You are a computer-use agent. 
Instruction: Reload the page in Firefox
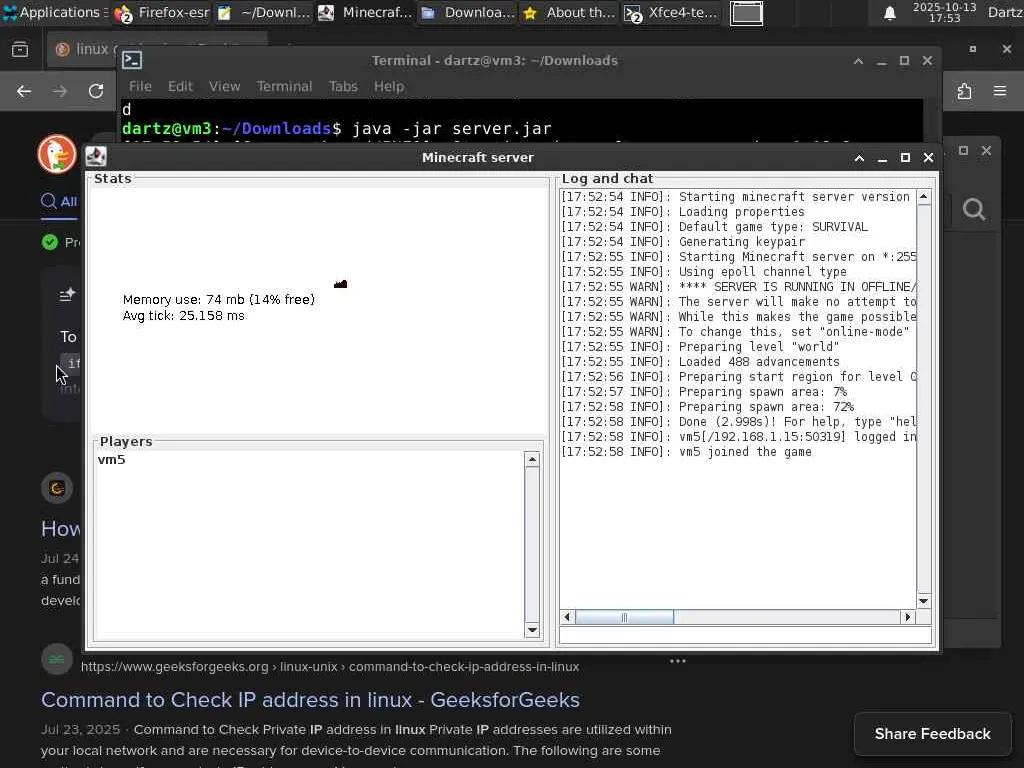point(96,91)
